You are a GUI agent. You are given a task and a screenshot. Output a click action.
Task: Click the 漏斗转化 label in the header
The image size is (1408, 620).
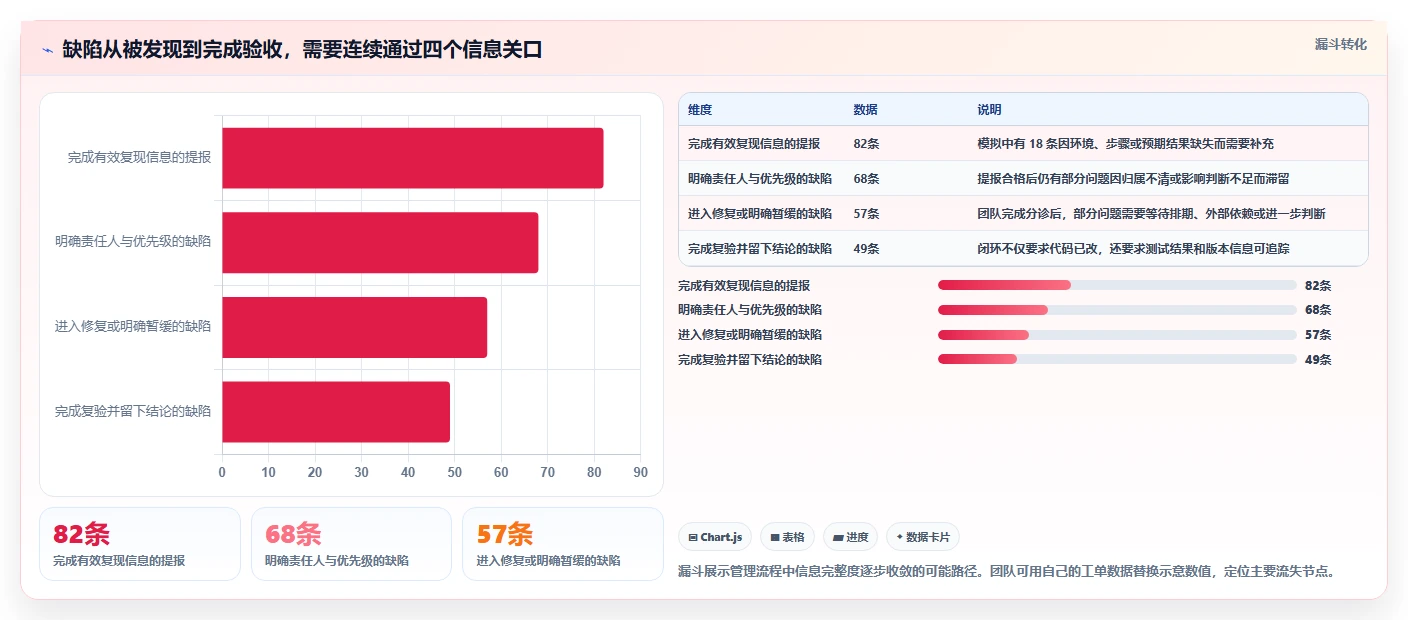click(x=1340, y=44)
